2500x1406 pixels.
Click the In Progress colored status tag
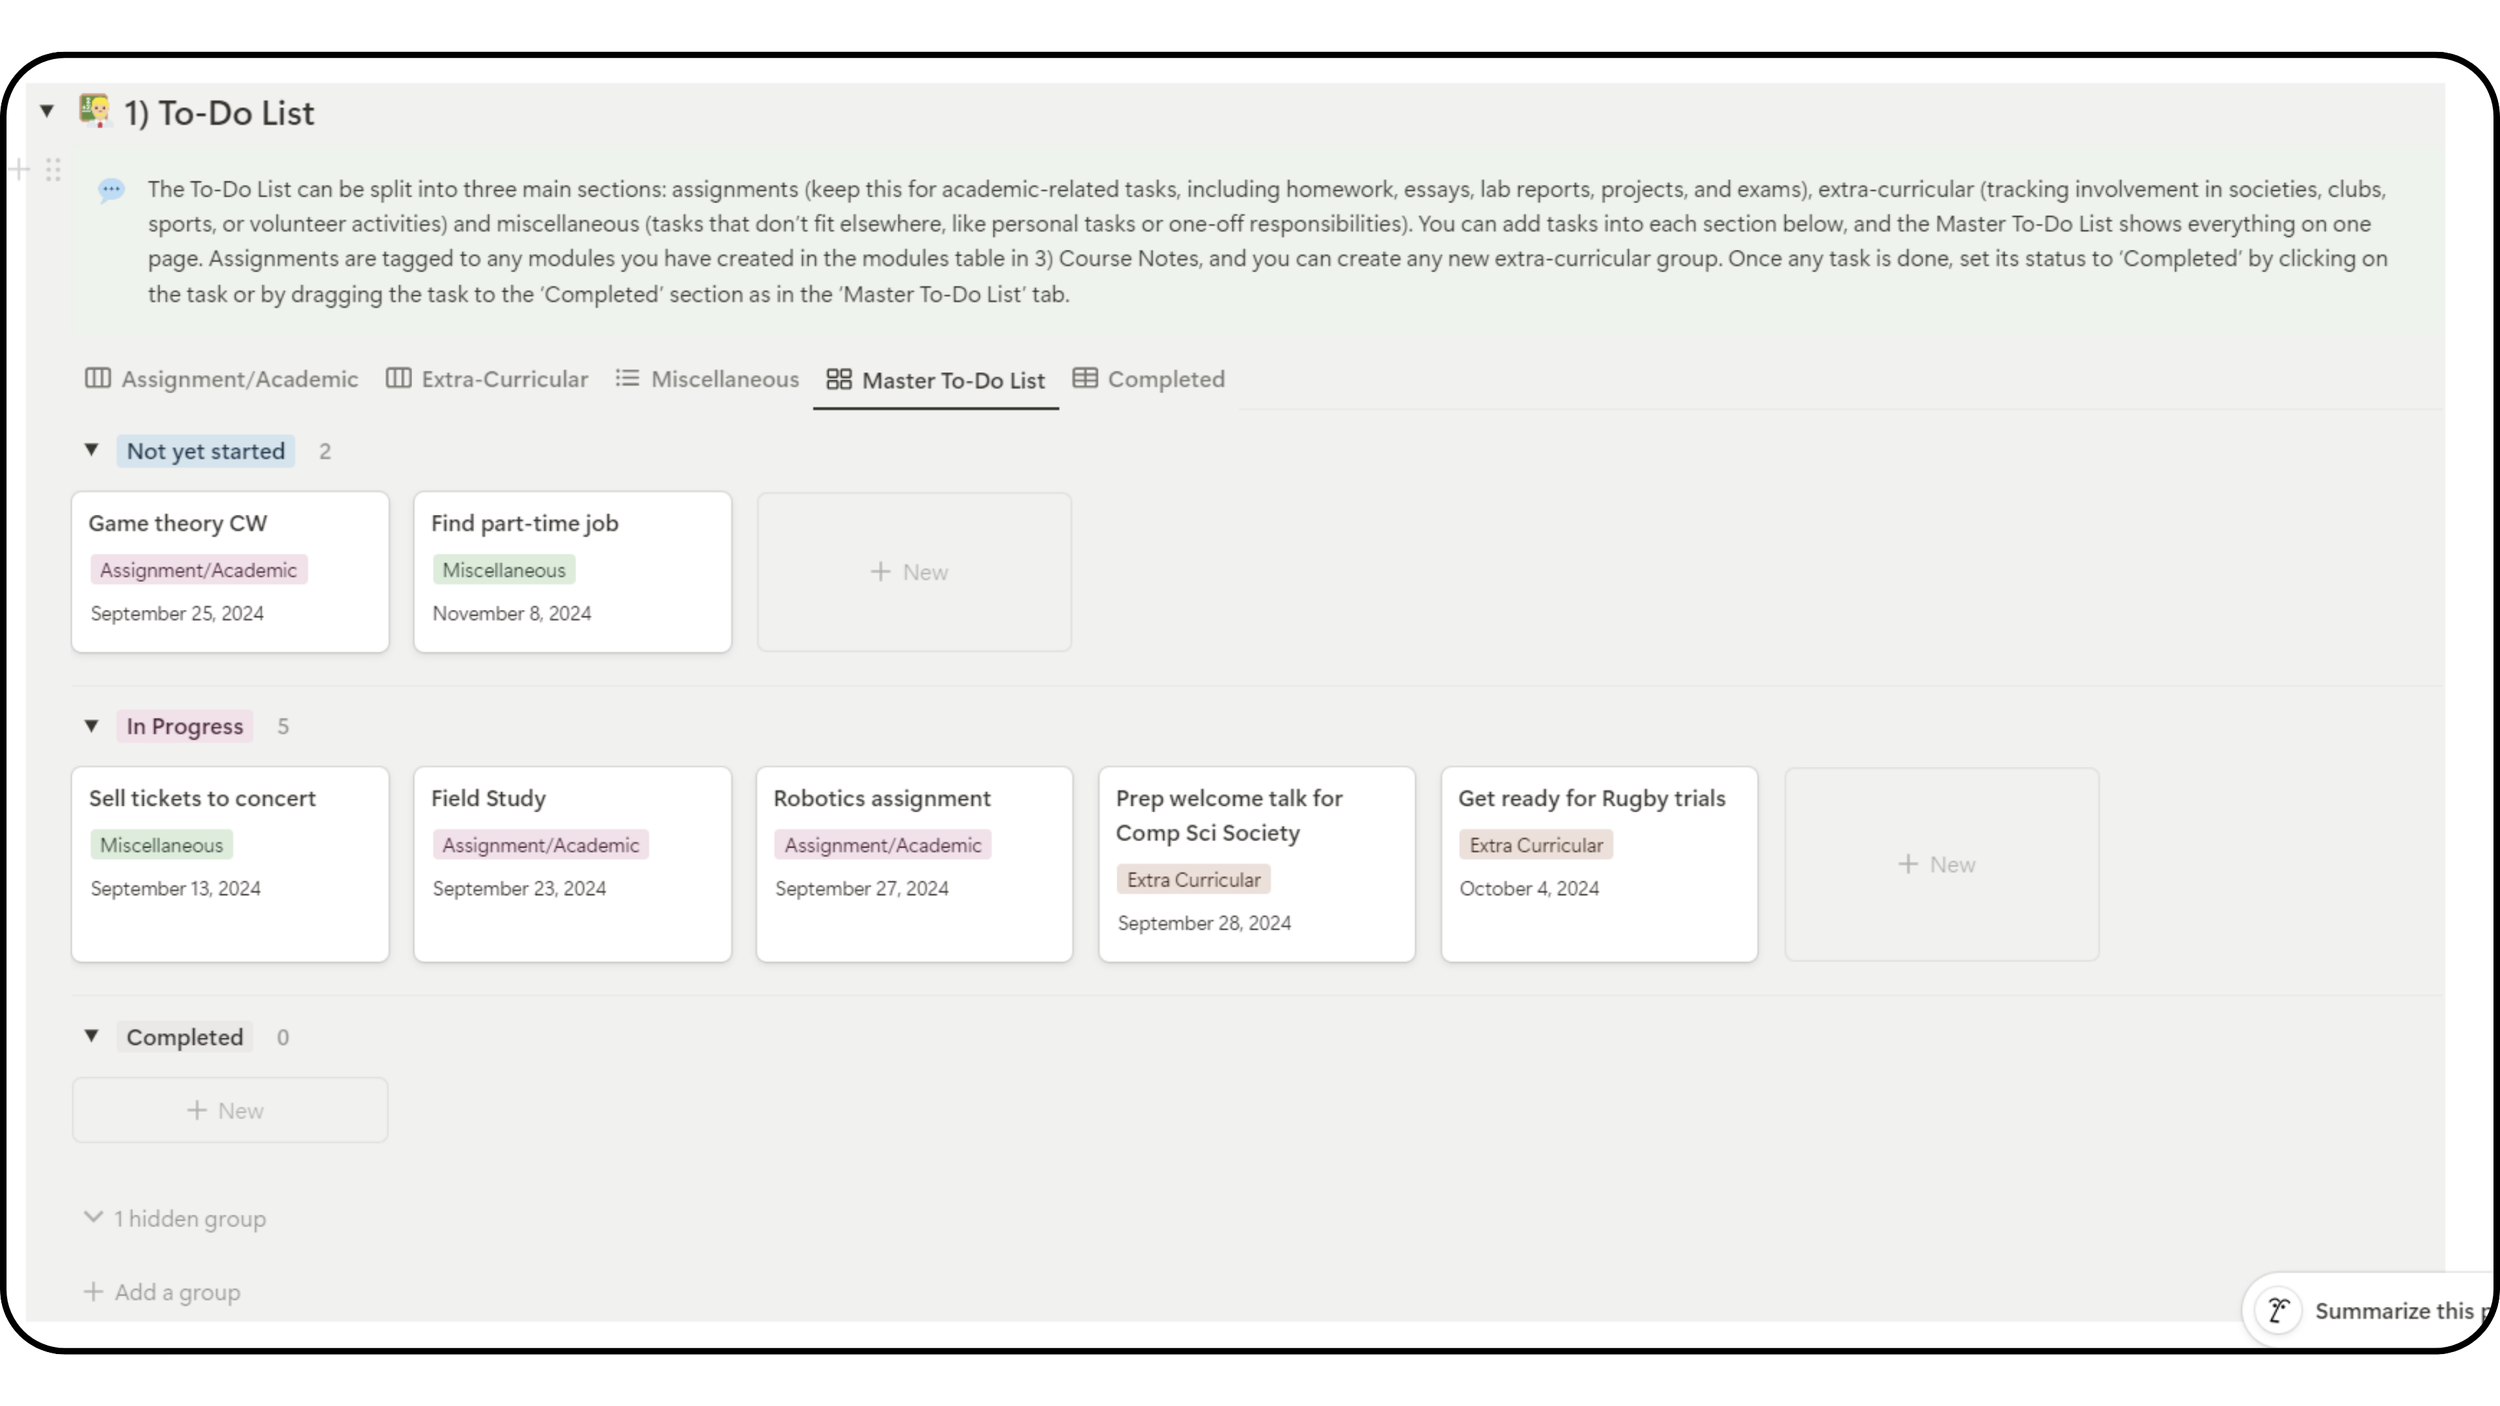(x=185, y=726)
